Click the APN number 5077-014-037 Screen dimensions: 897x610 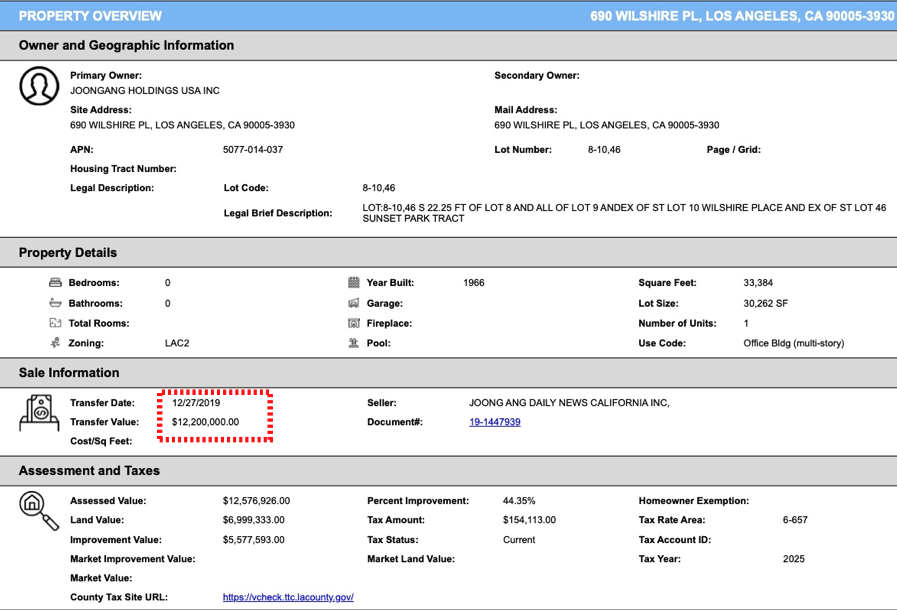[252, 149]
